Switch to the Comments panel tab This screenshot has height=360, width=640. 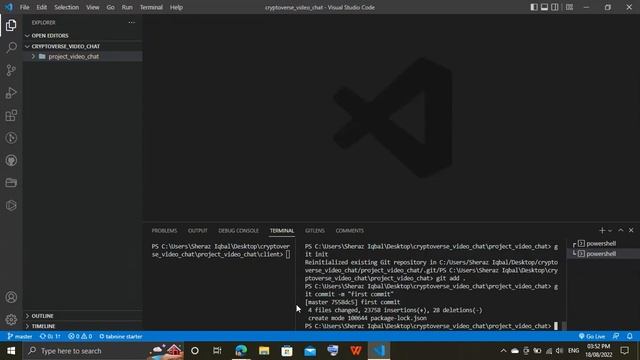350,231
